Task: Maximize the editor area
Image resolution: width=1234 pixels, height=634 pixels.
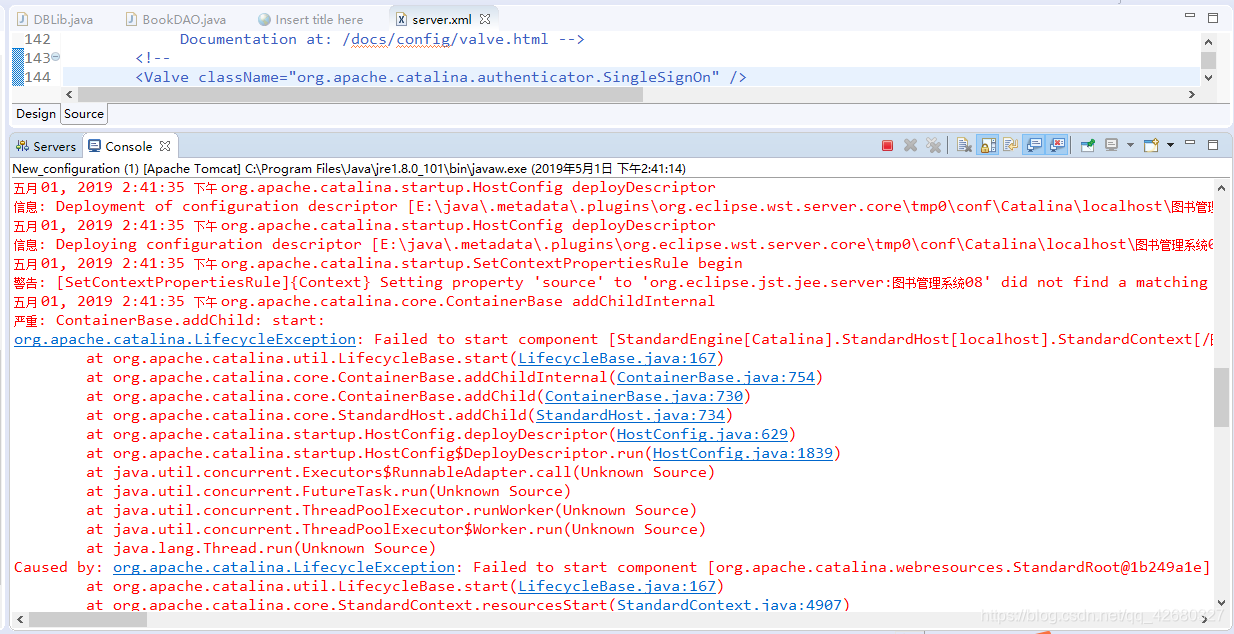Action: pos(1213,18)
